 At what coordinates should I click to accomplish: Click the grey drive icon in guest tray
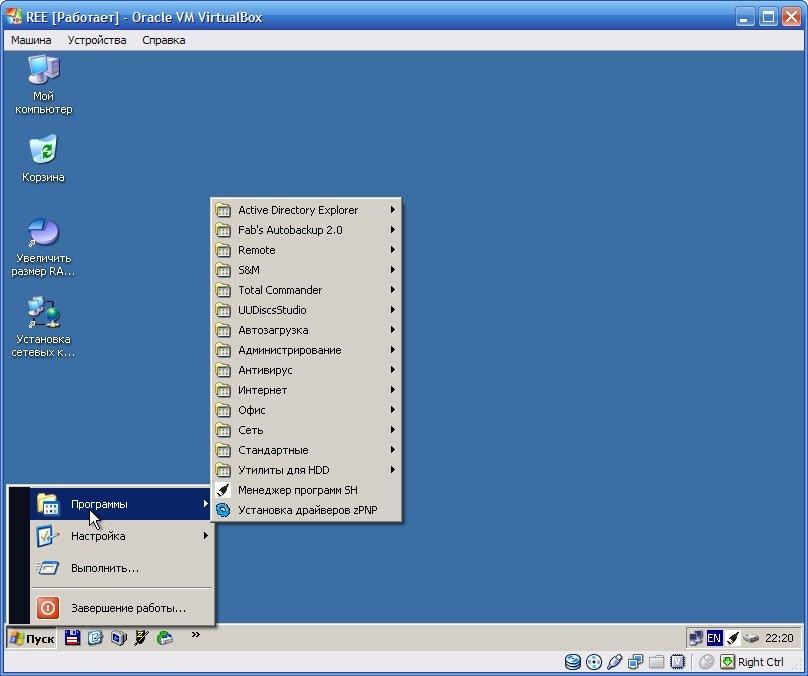click(x=751, y=638)
